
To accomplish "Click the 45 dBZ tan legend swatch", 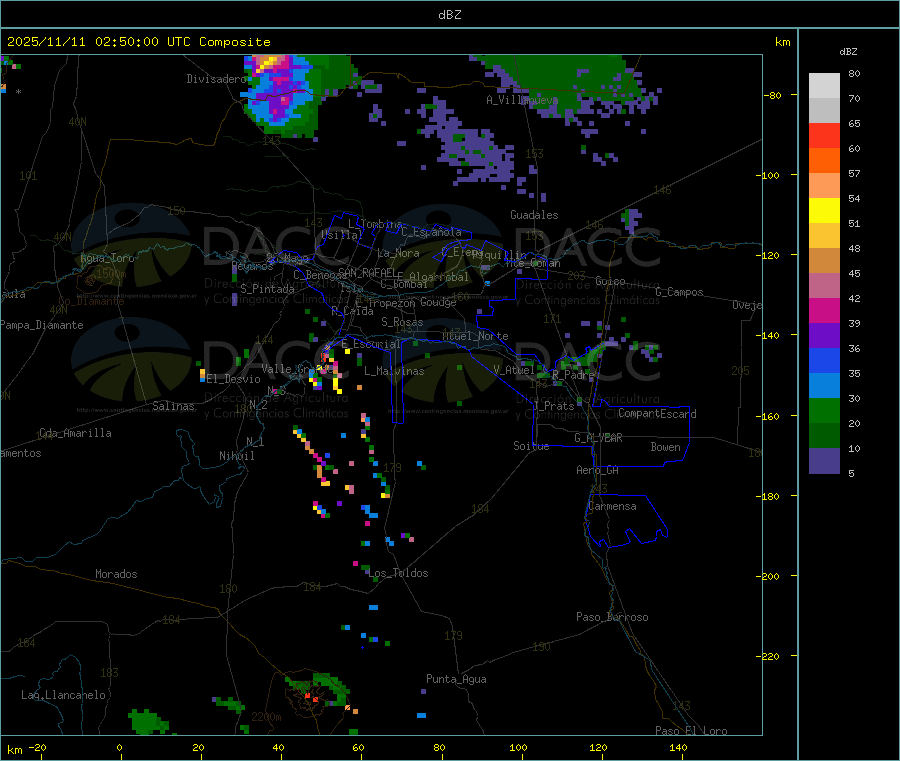I will coord(824,261).
